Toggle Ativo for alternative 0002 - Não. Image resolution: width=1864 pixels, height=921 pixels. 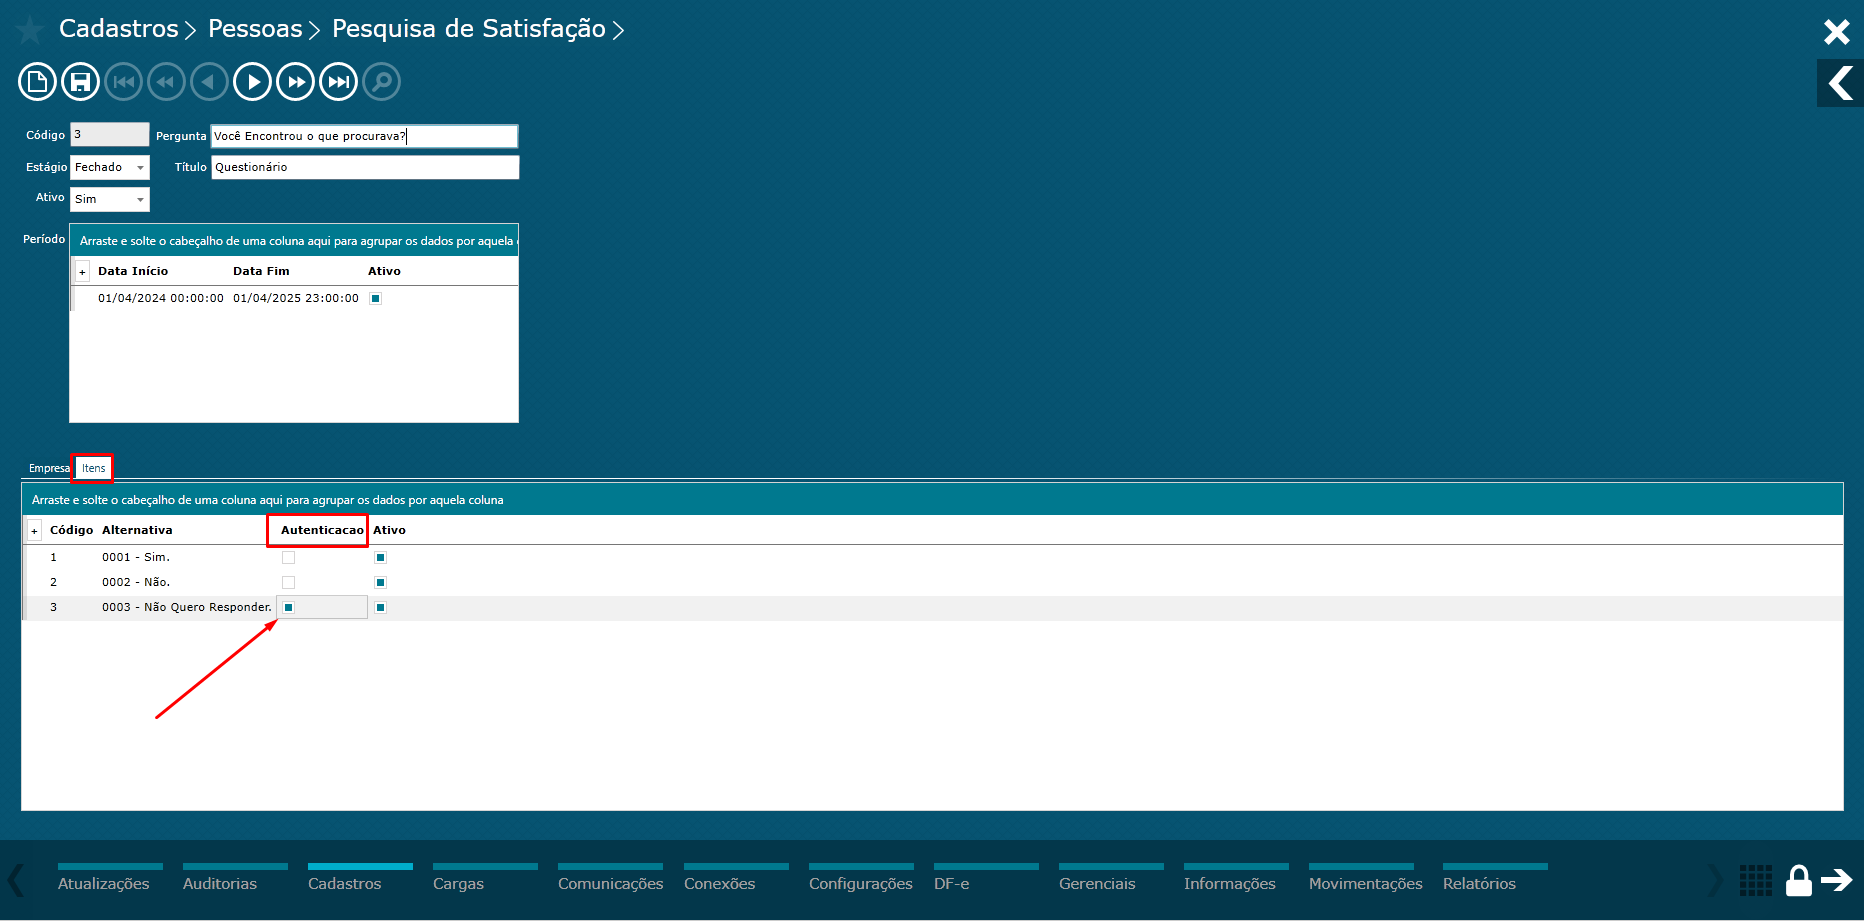point(380,583)
